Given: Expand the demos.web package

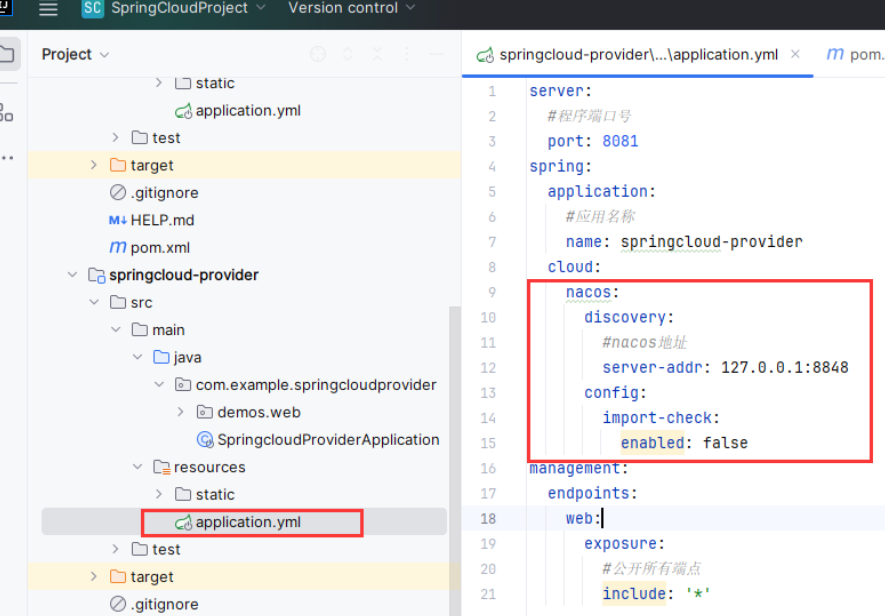Looking at the screenshot, I should tap(180, 412).
